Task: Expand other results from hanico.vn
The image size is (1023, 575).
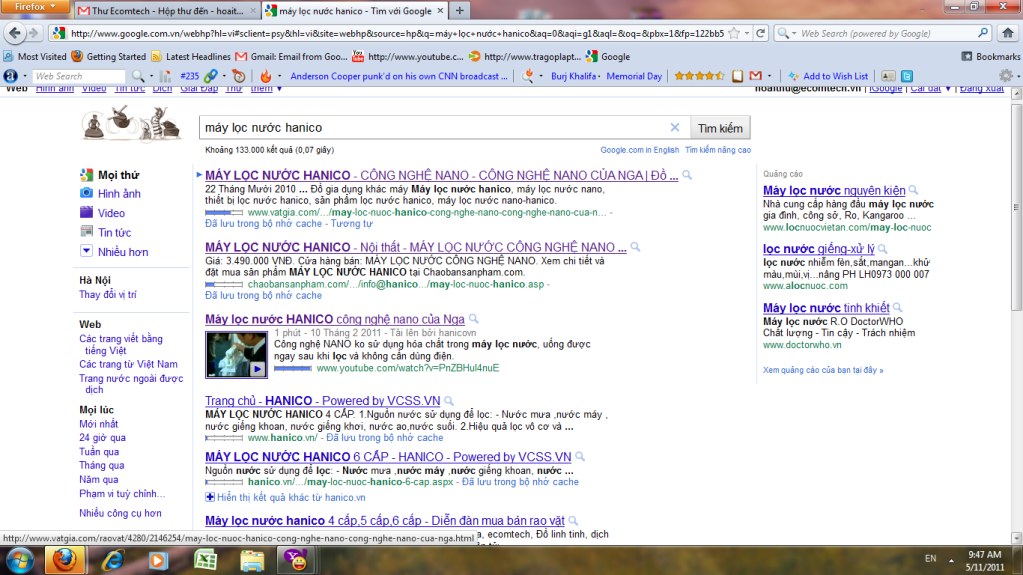Action: [x=285, y=497]
